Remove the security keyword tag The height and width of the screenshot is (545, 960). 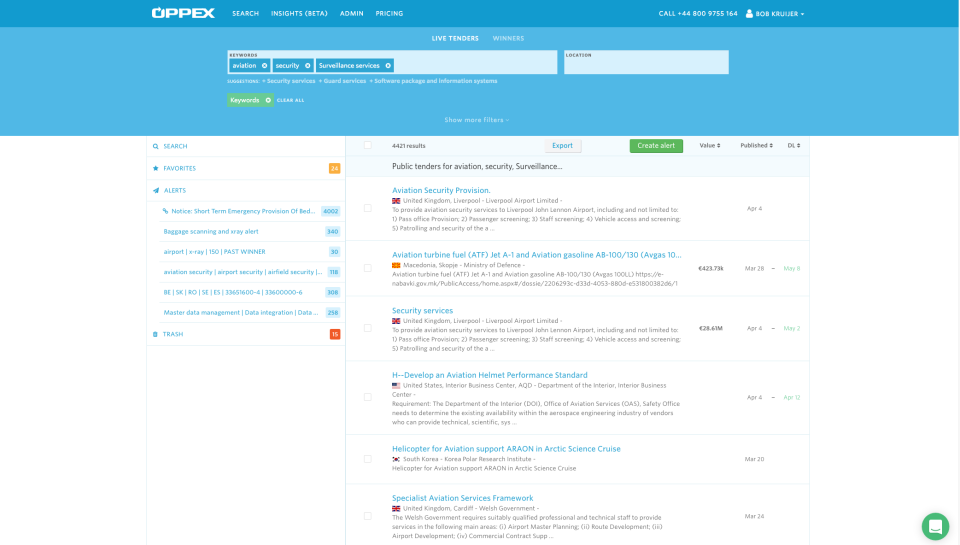(x=307, y=66)
